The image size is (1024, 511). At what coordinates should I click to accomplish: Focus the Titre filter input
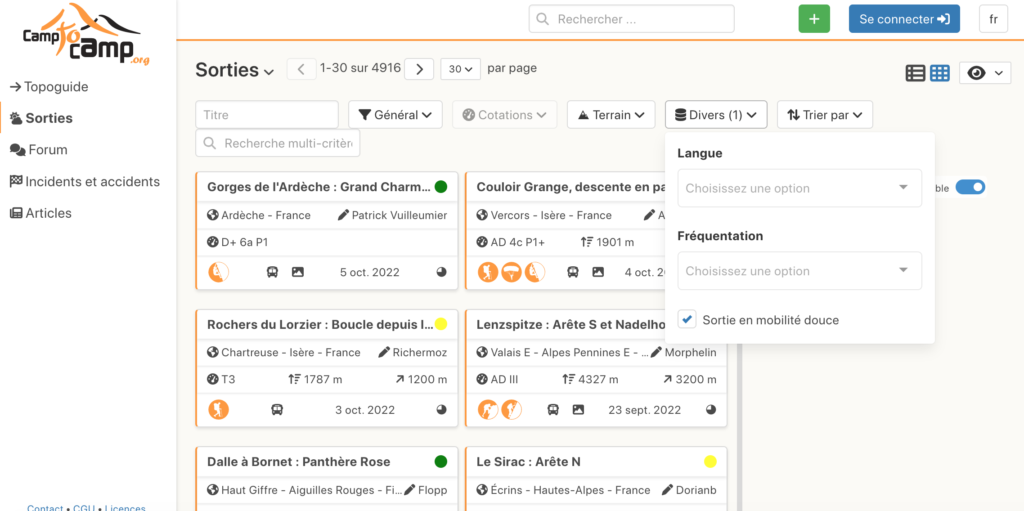[267, 114]
